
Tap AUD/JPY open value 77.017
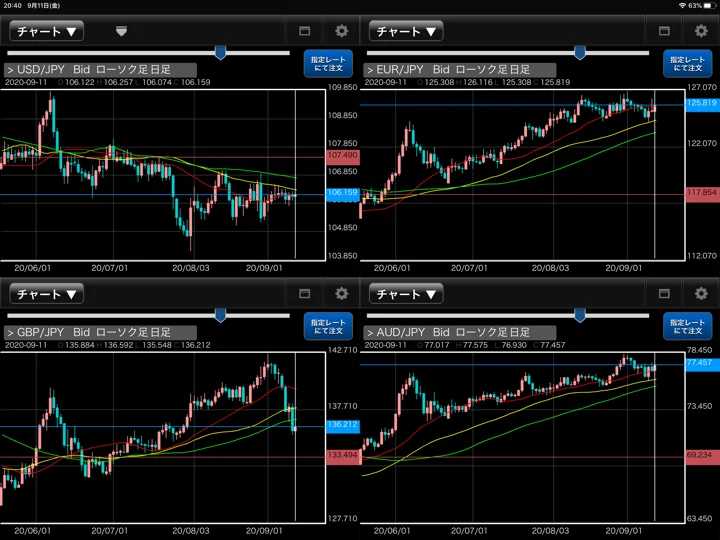[x=437, y=345]
